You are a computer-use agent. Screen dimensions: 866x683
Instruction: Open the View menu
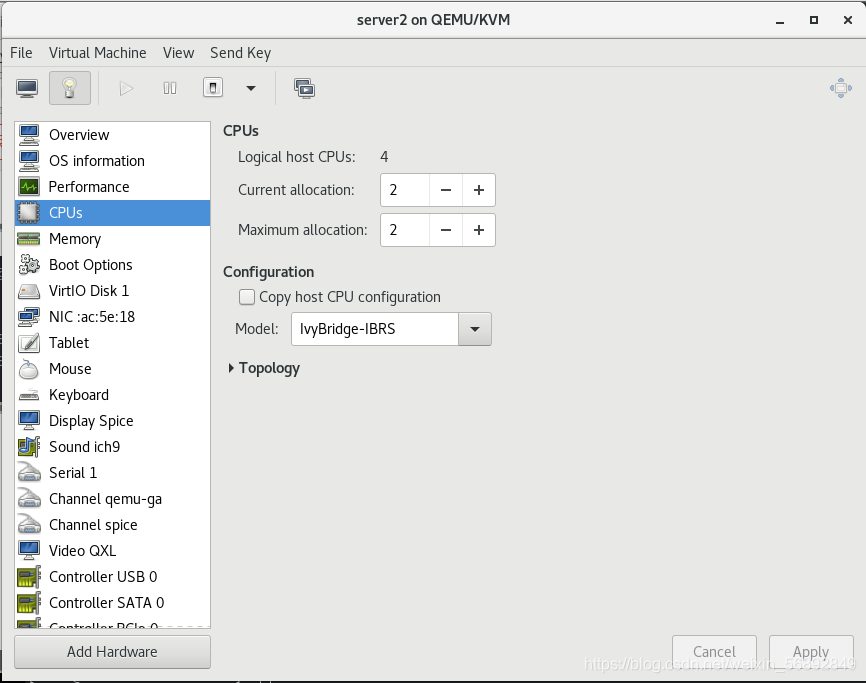pyautogui.click(x=178, y=53)
